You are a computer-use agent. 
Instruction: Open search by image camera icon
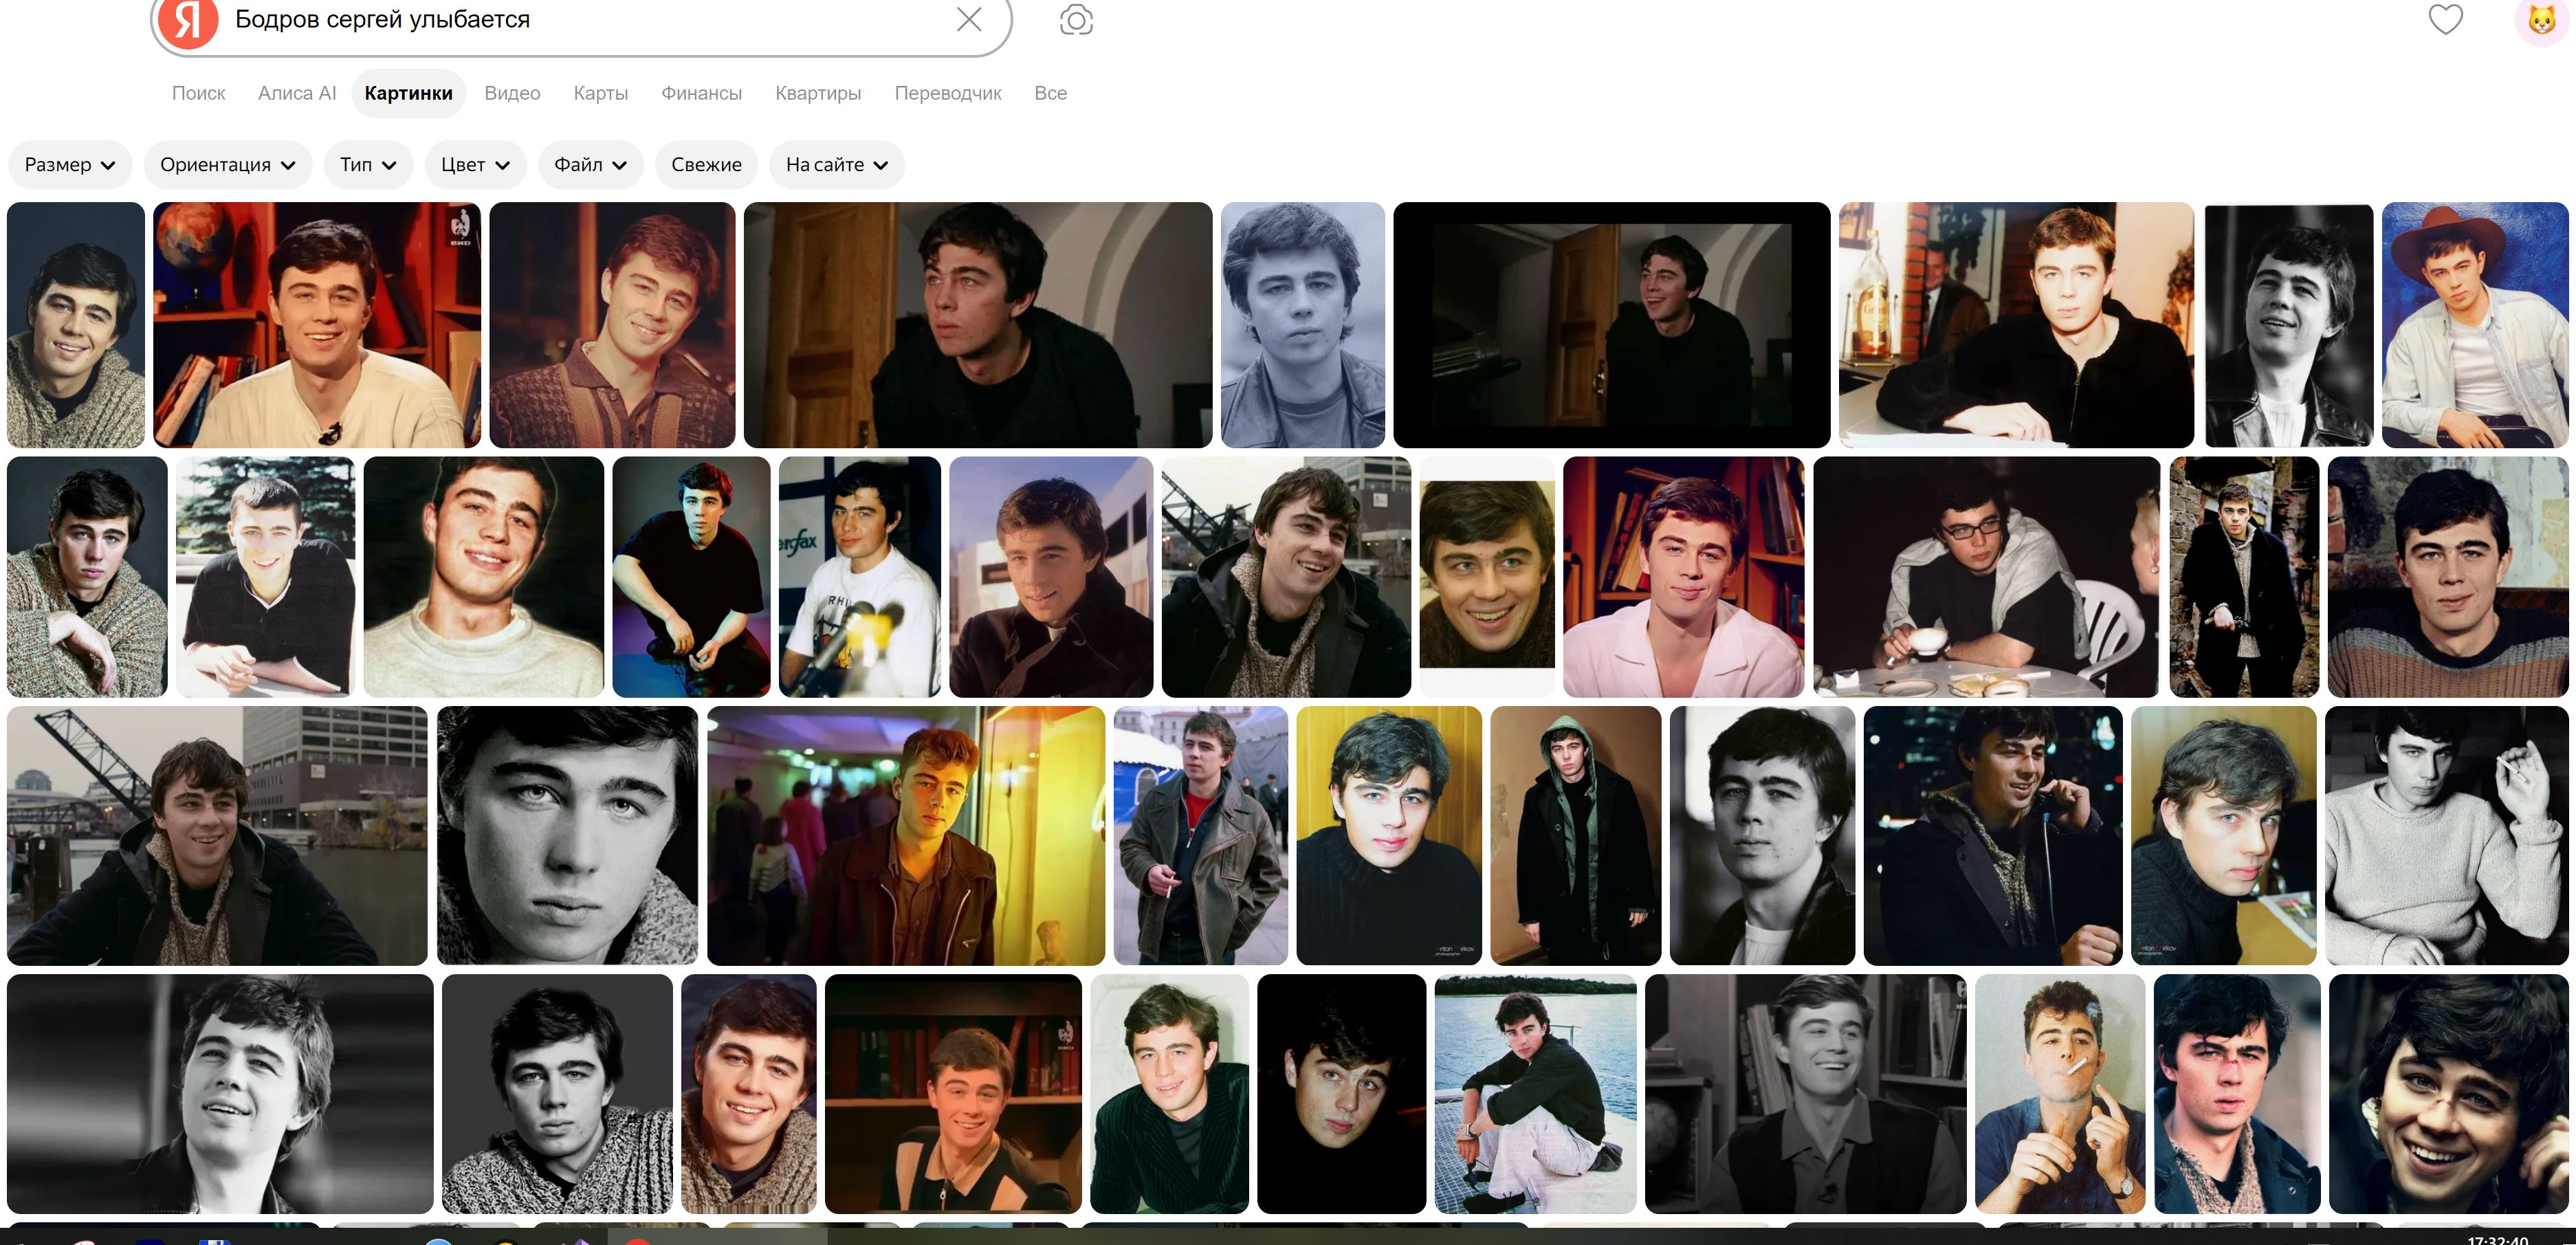click(1076, 20)
